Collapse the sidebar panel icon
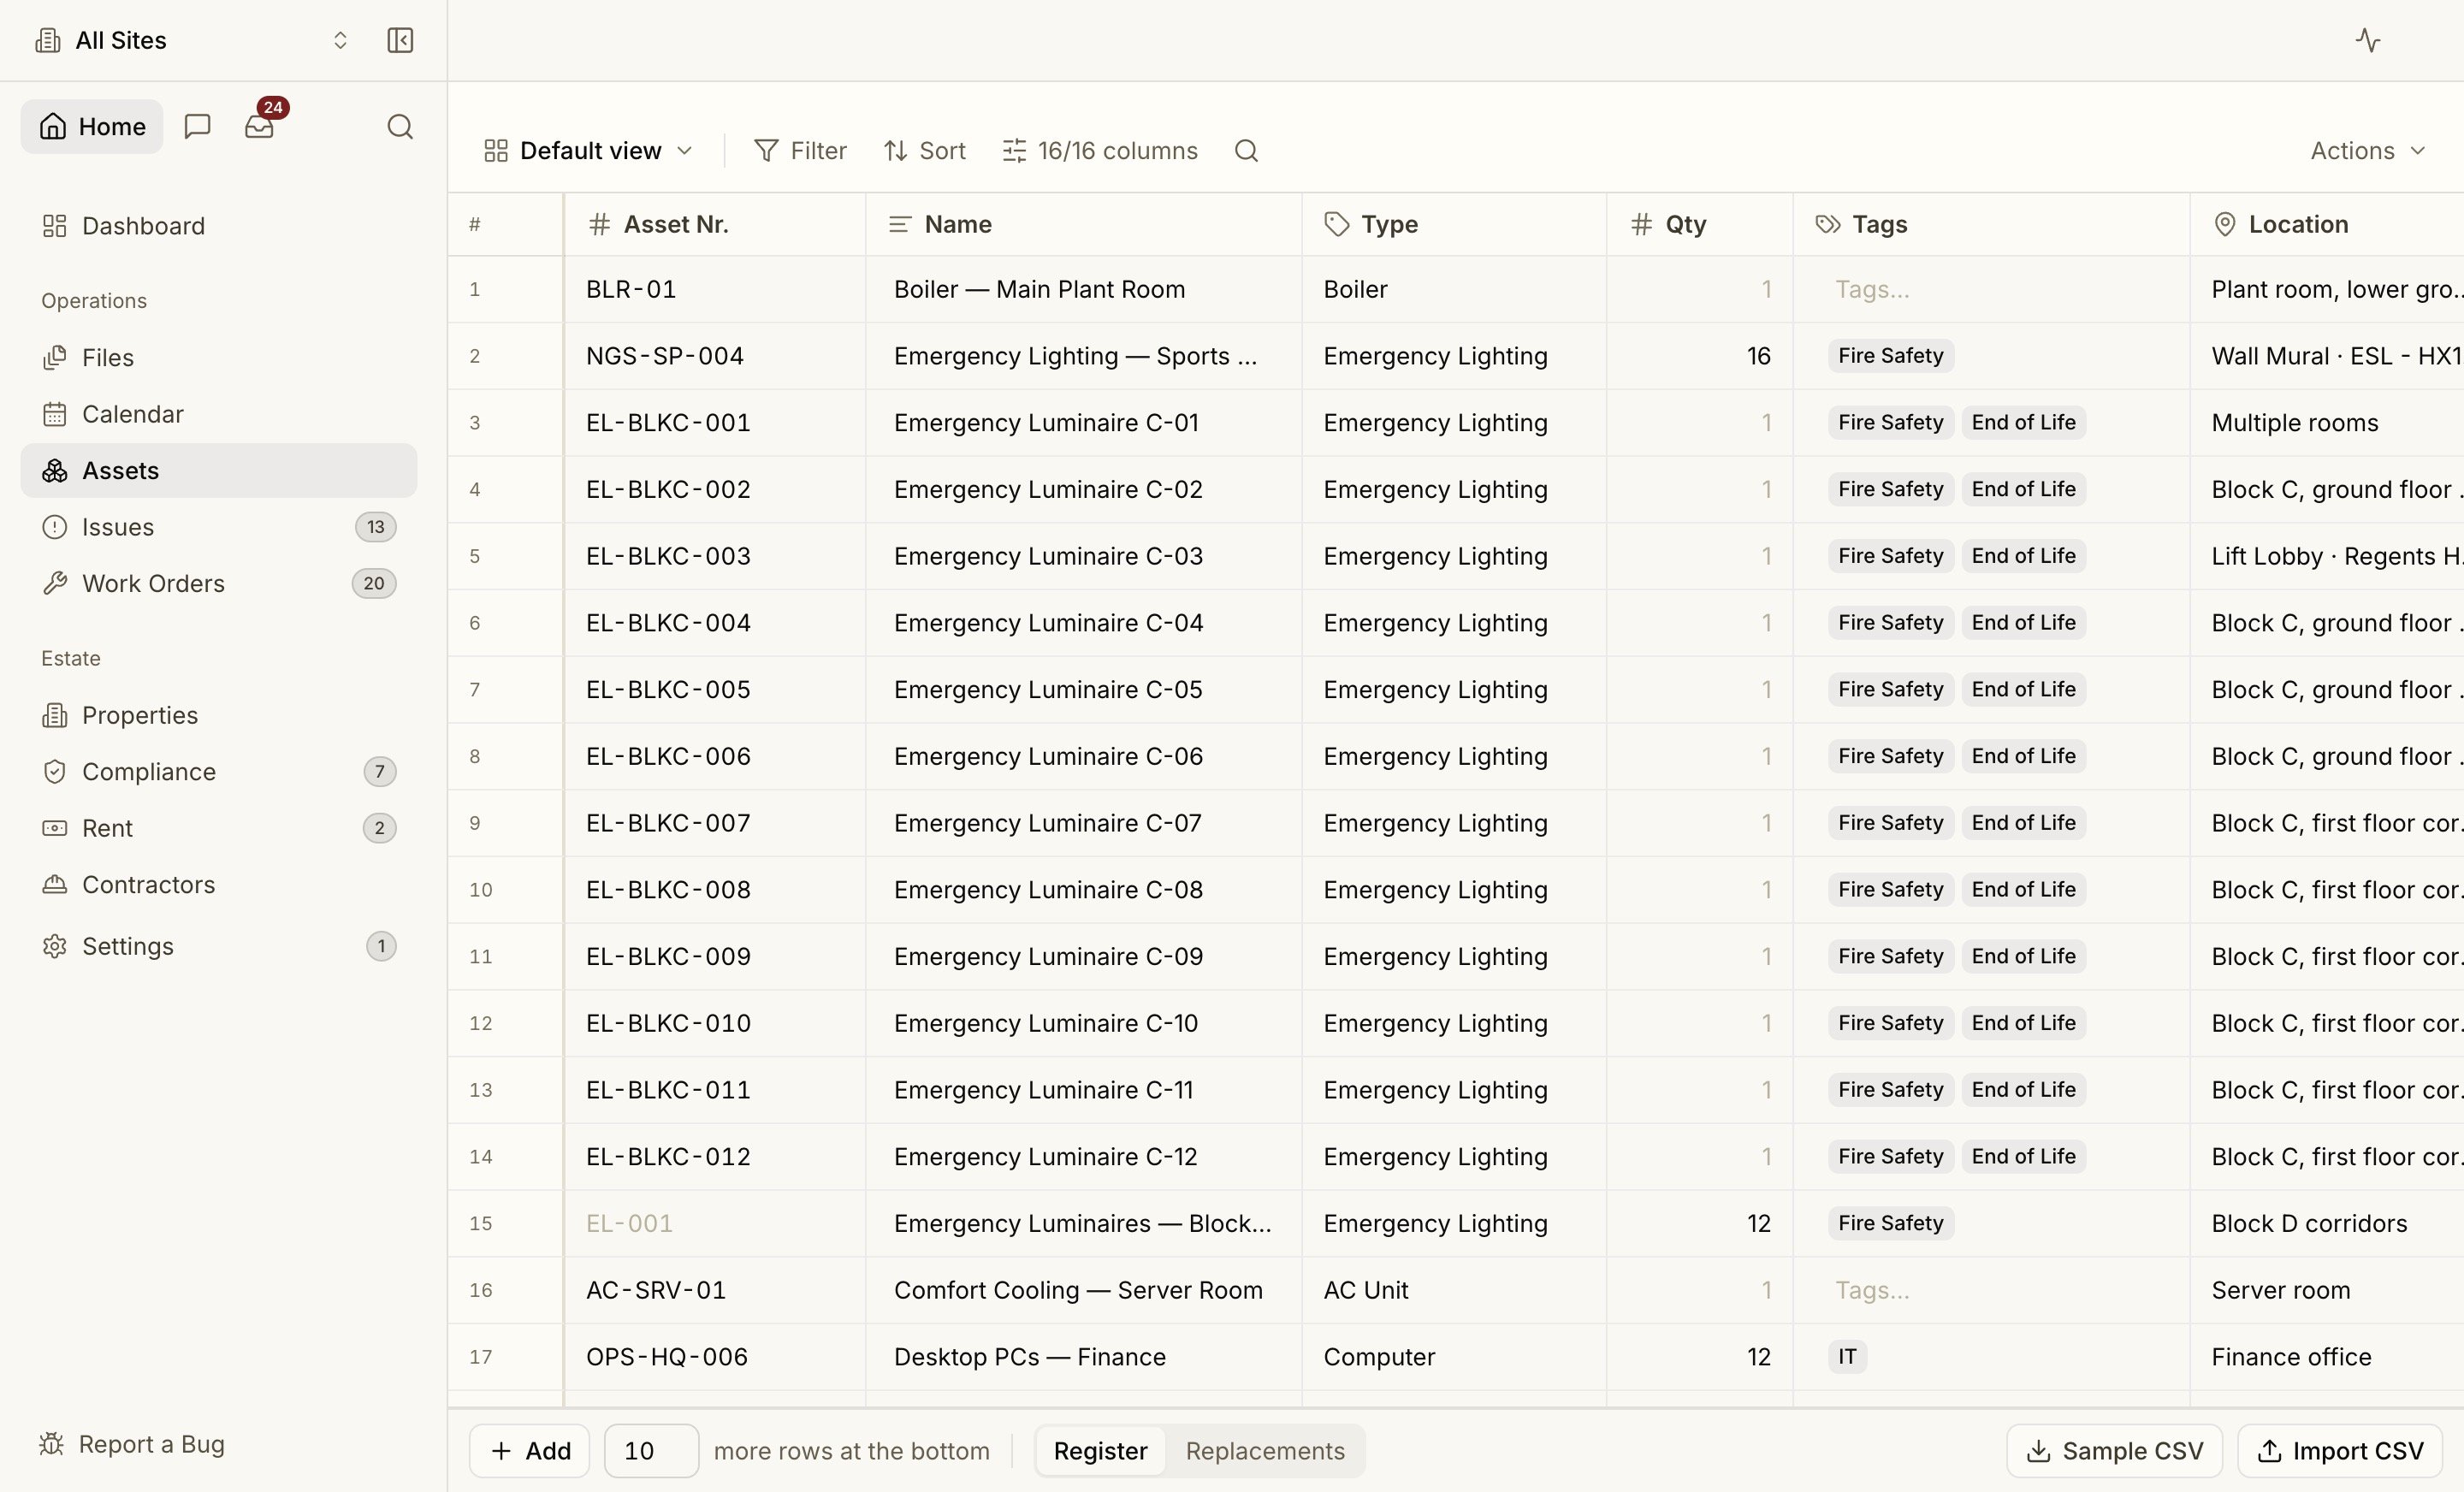The image size is (2464, 1492). [x=400, y=40]
